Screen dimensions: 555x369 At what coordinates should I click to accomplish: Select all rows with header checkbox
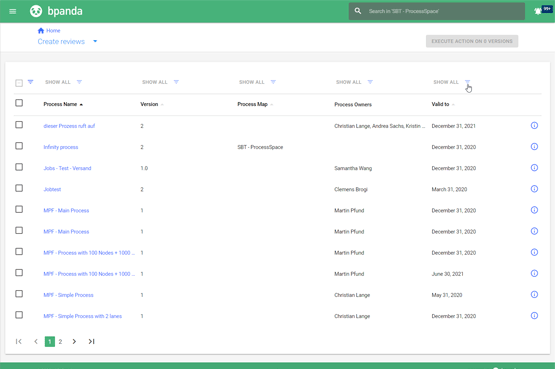[x=19, y=103]
